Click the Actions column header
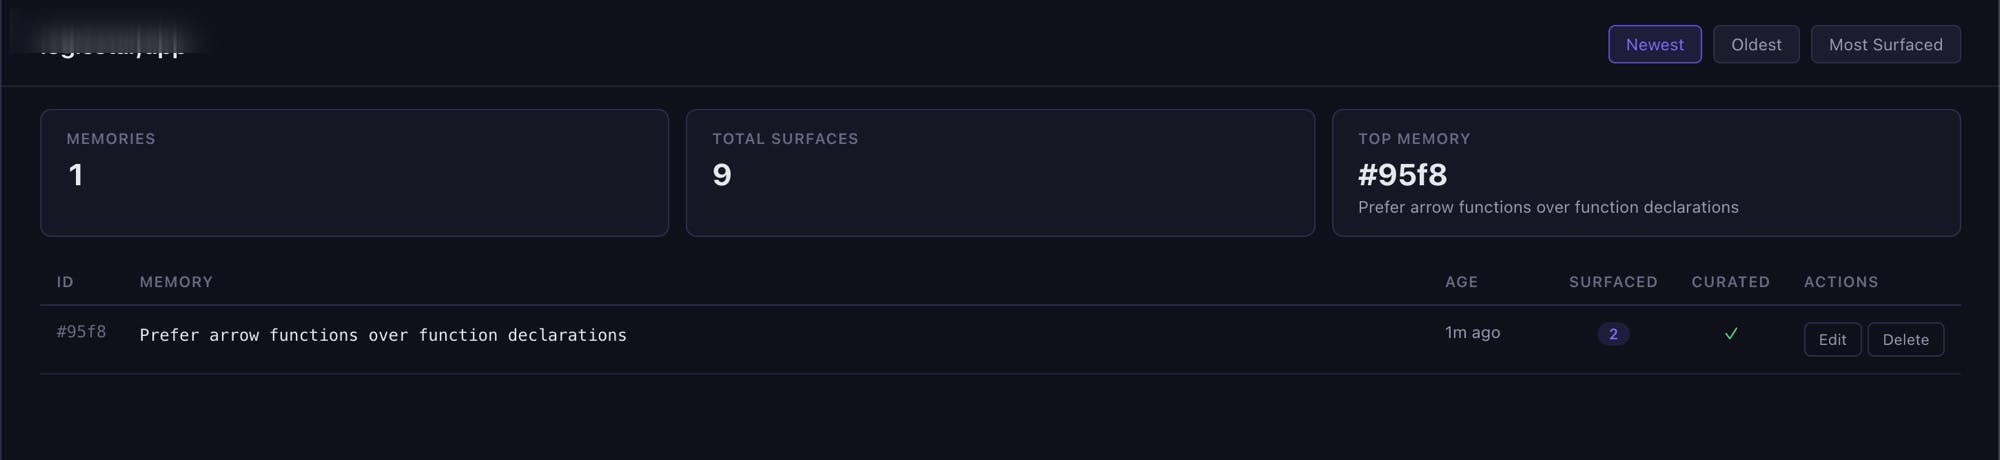Image resolution: width=2000 pixels, height=460 pixels. [x=1840, y=282]
